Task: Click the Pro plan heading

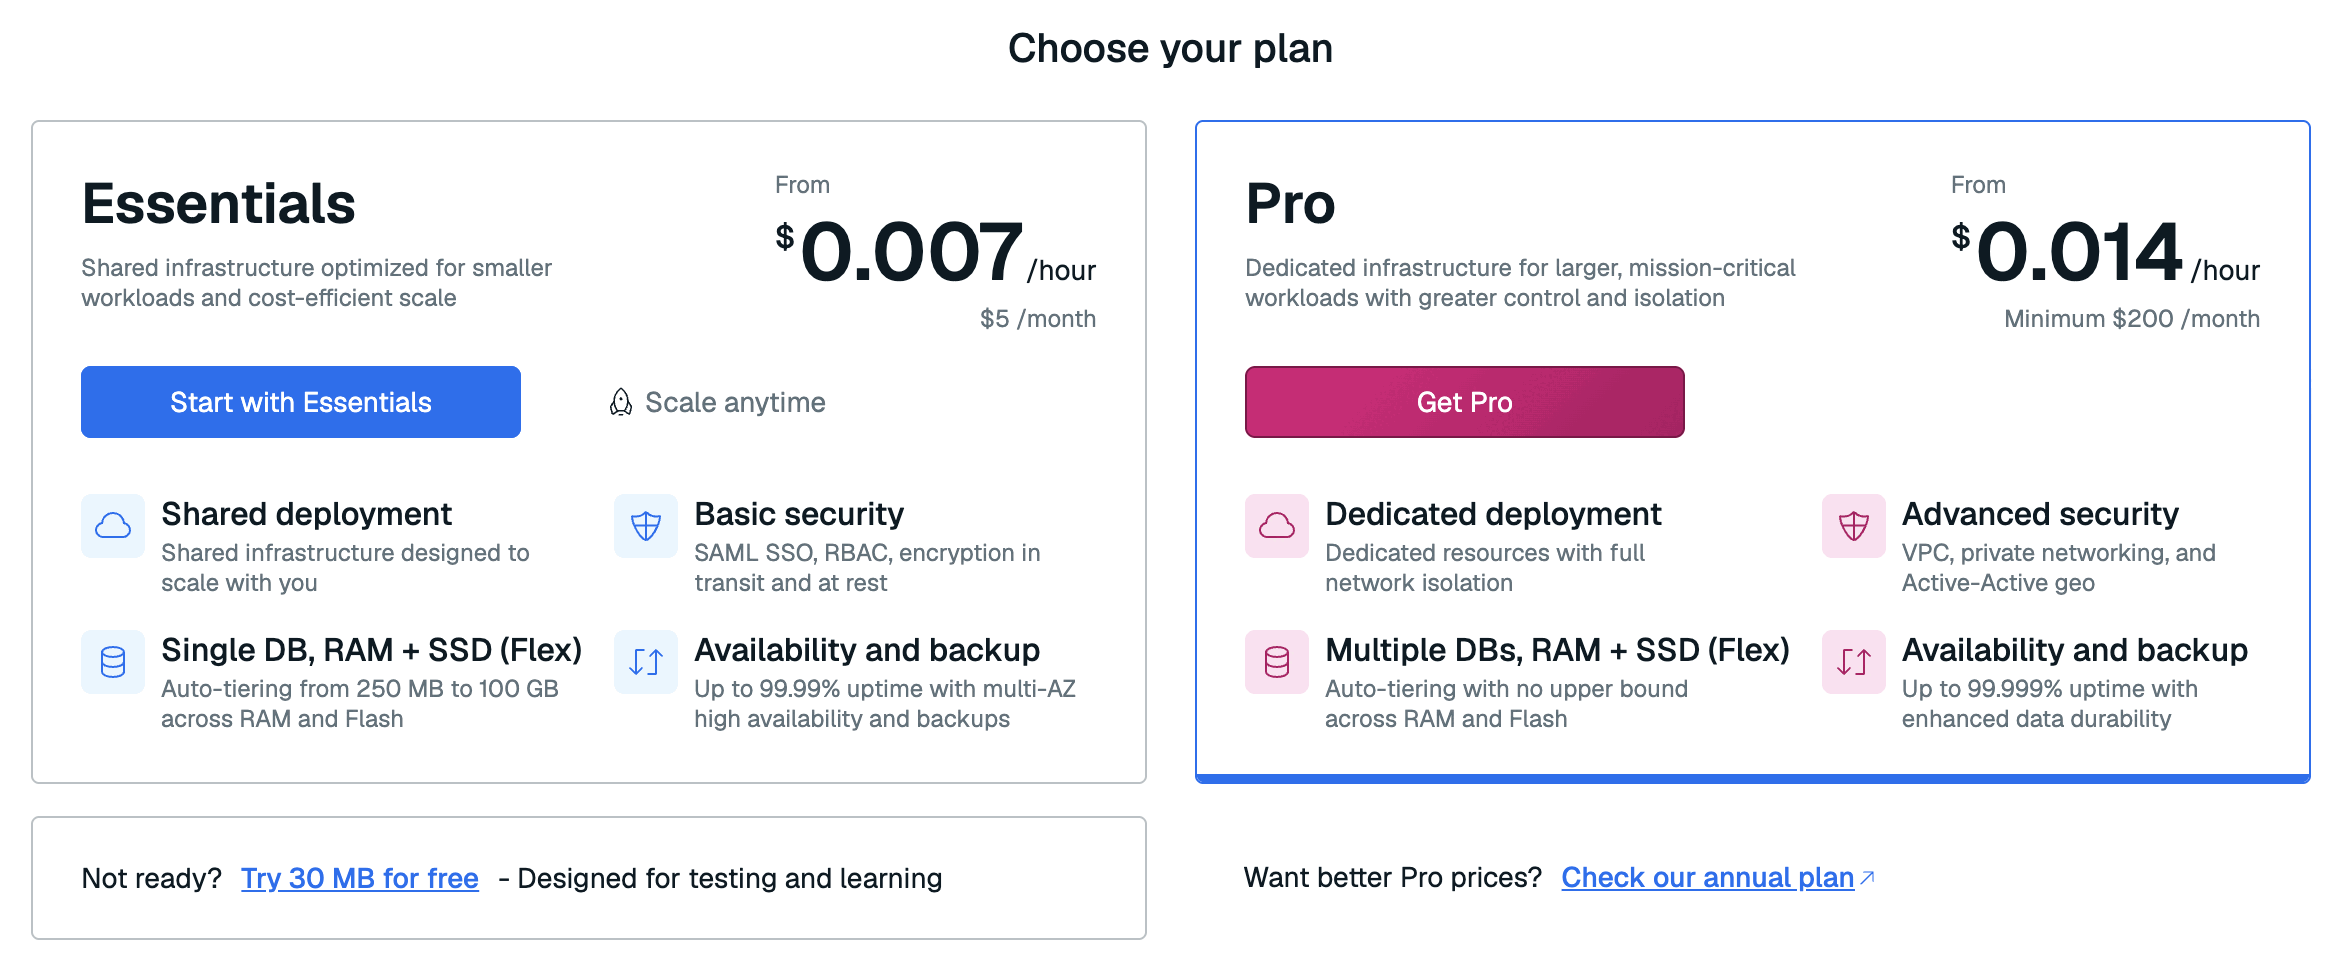Action: 1291,204
